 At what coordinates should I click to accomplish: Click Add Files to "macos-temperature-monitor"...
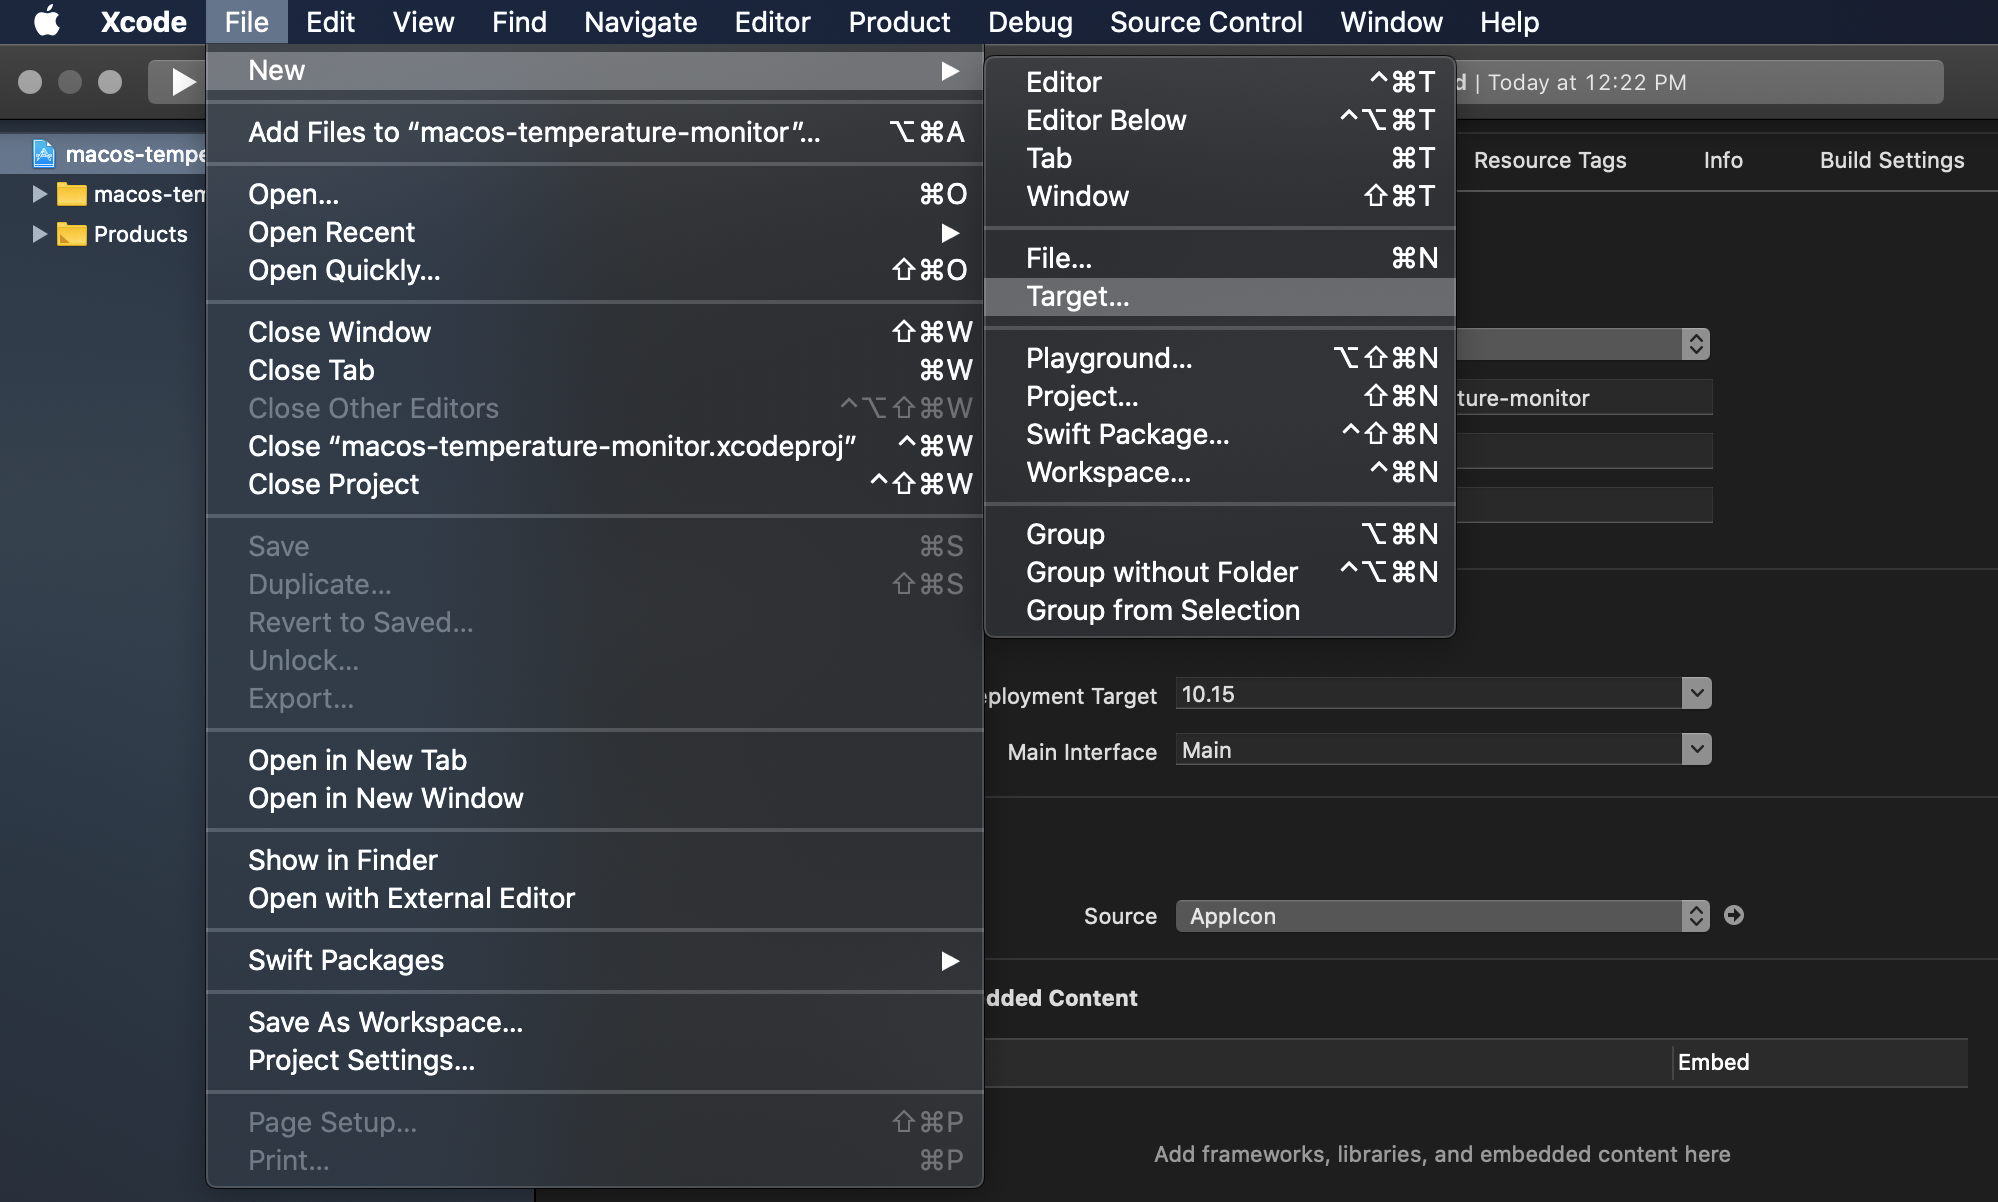[594, 132]
